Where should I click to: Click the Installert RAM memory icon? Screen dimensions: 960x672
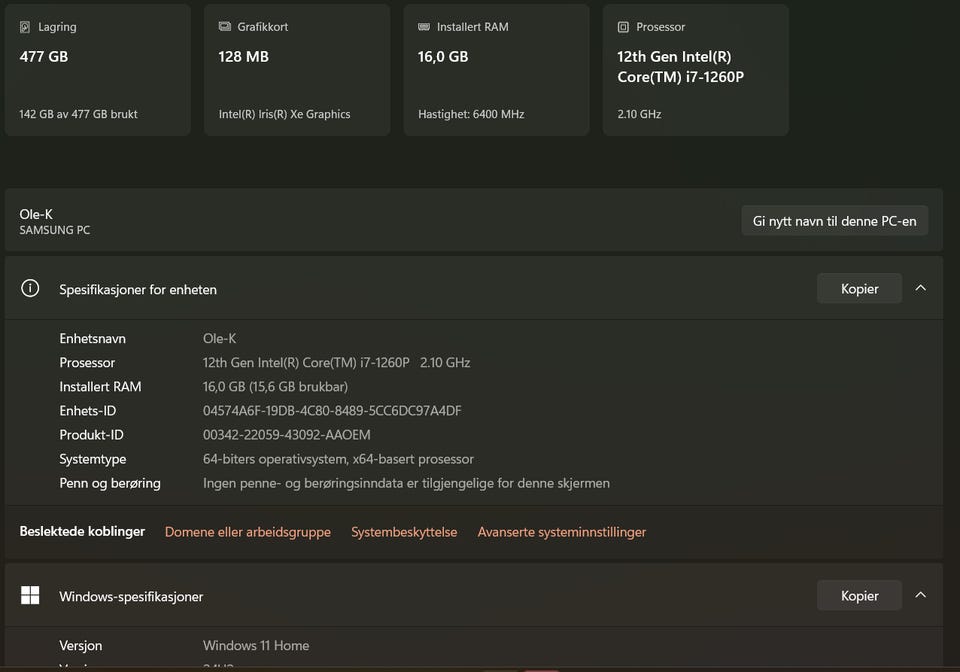pyautogui.click(x=424, y=26)
